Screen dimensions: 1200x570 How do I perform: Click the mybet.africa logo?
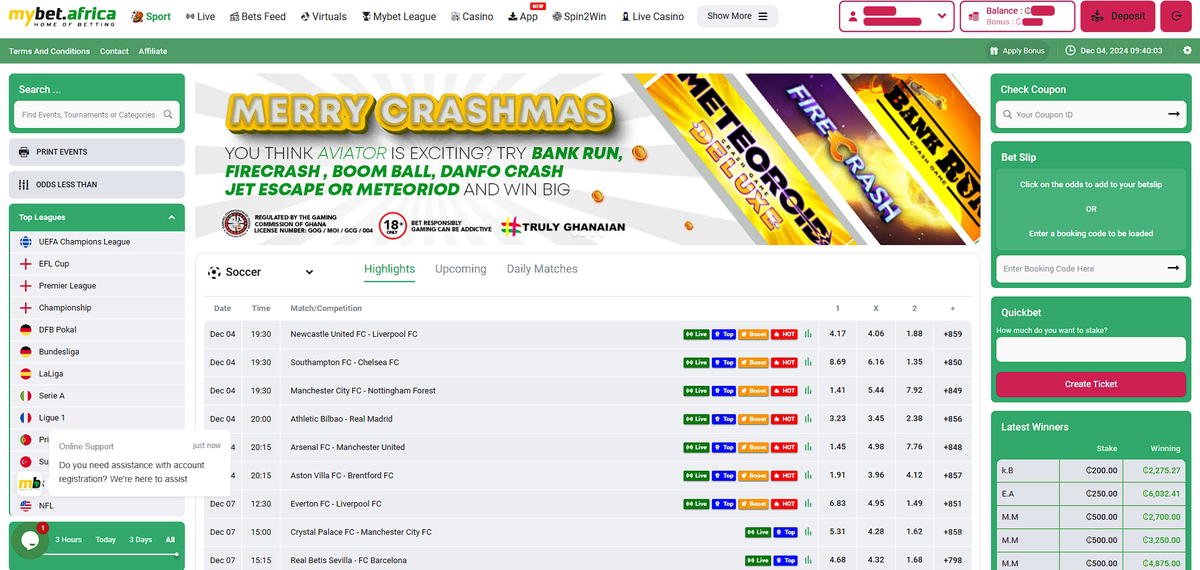62,16
